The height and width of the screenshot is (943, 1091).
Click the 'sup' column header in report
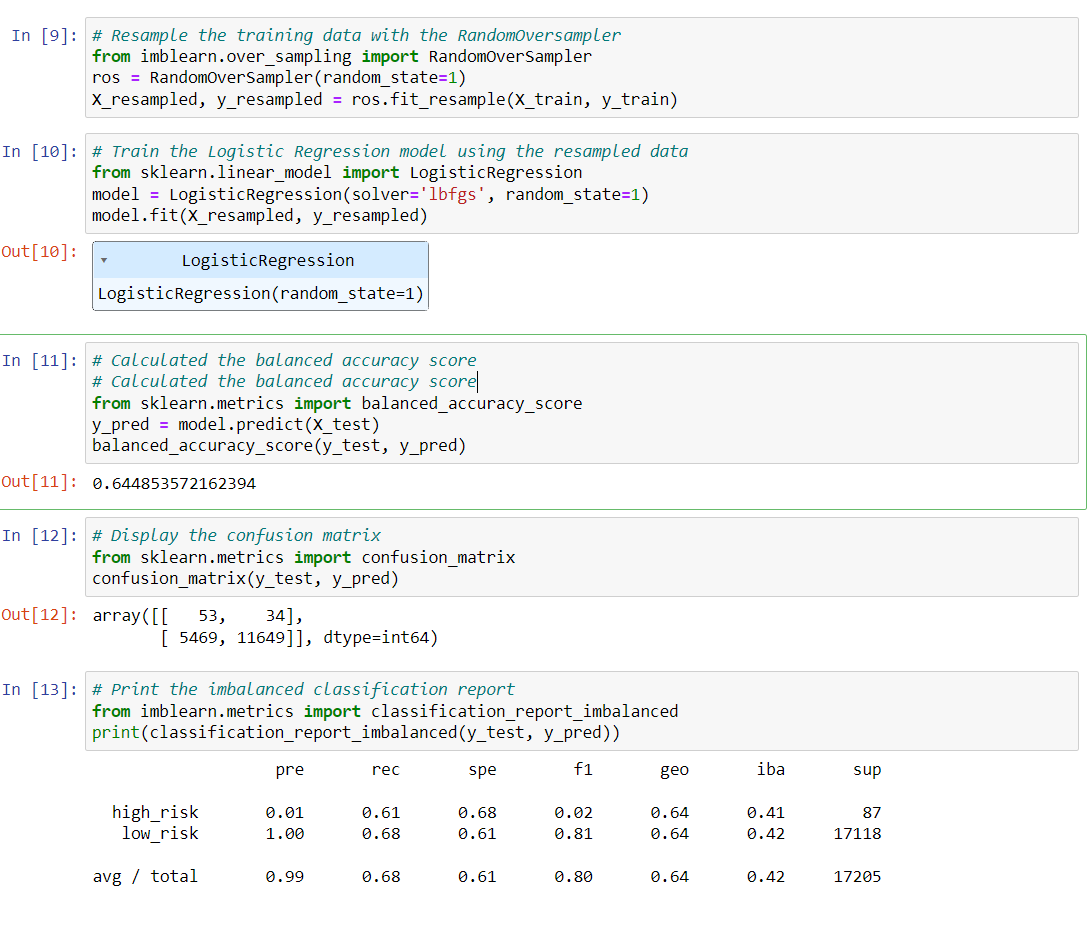[x=867, y=770]
